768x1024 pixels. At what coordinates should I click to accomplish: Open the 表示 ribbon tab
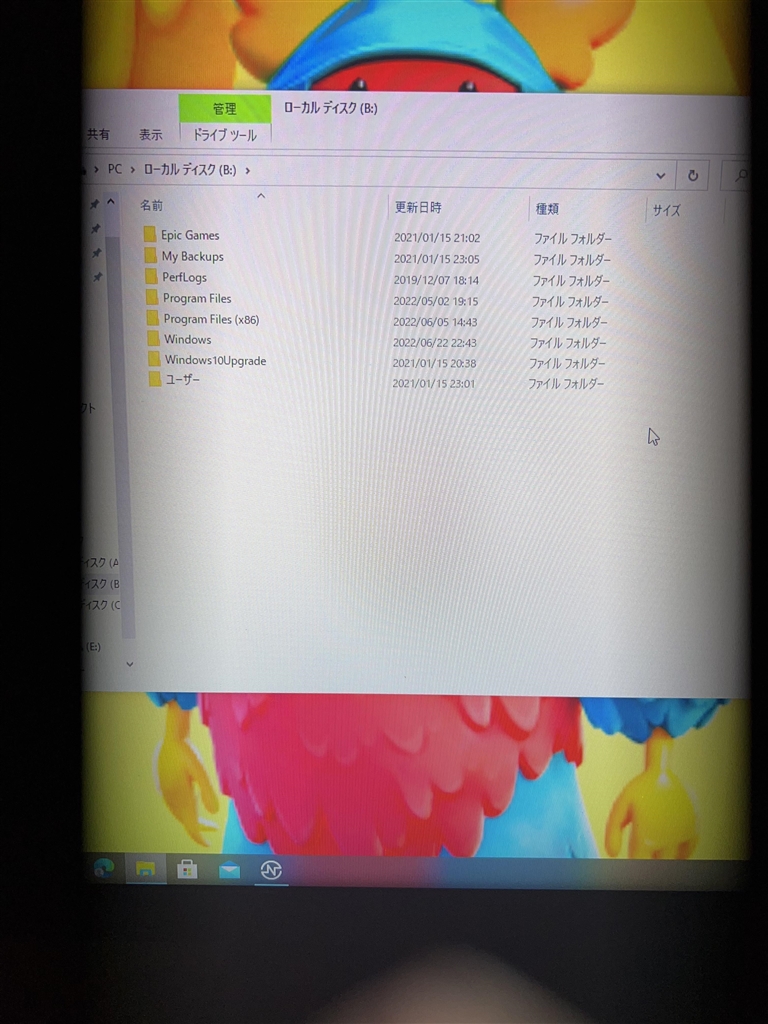click(150, 135)
